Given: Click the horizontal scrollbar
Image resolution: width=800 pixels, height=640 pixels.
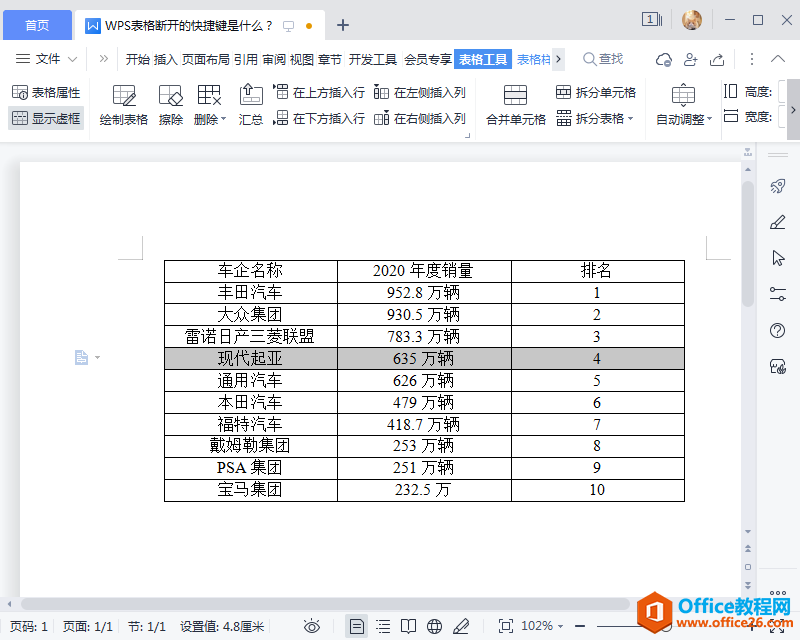Looking at the screenshot, I should [325, 604].
